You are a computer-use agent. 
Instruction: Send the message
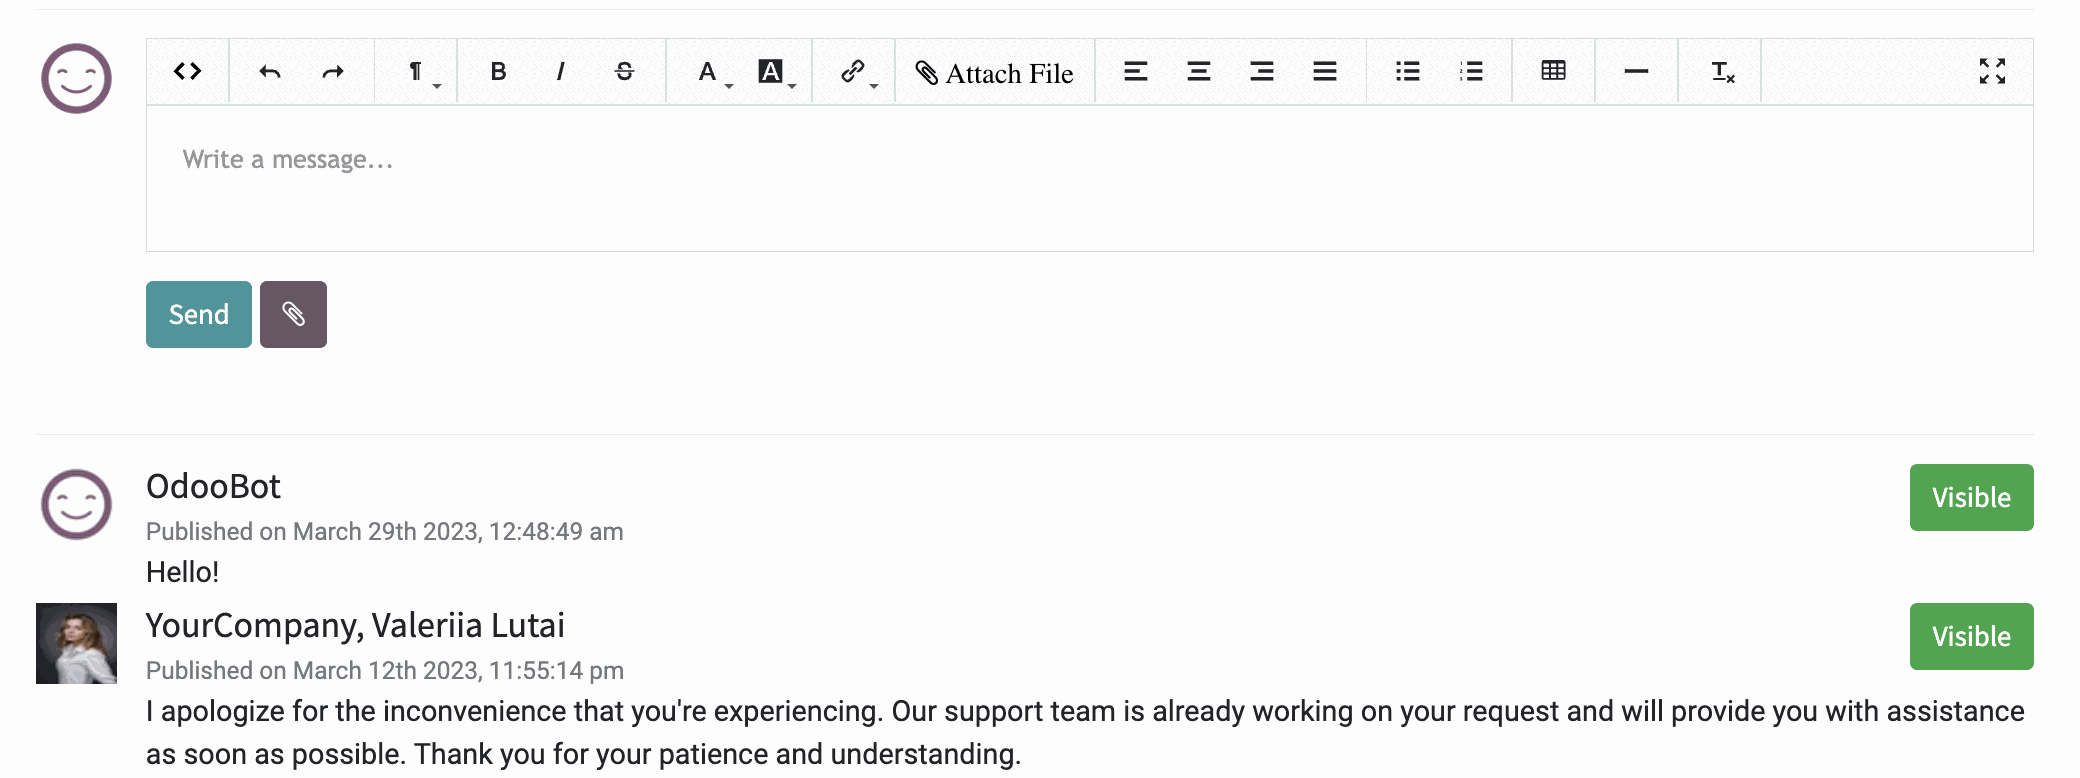tap(199, 315)
